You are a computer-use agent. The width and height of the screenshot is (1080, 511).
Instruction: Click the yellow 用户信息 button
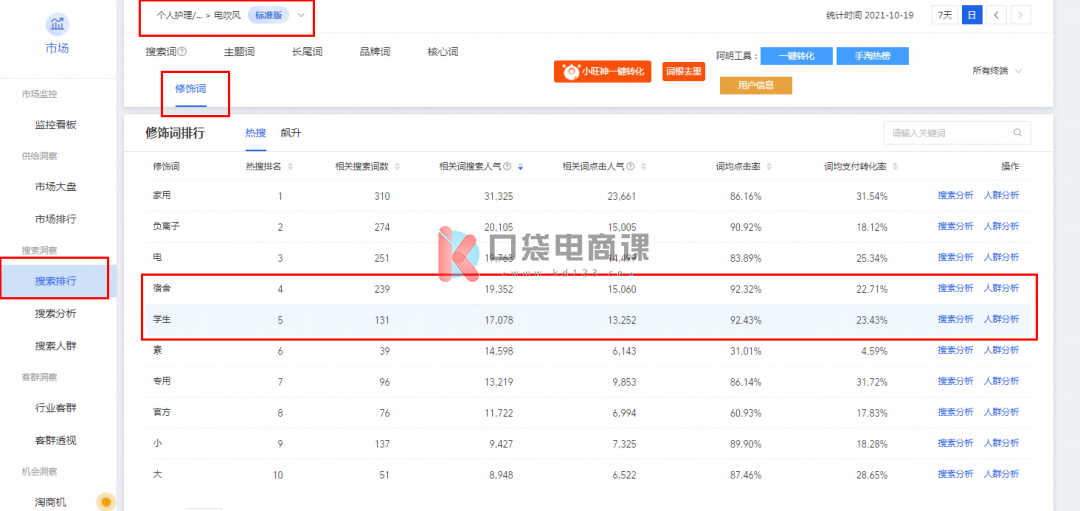(755, 85)
